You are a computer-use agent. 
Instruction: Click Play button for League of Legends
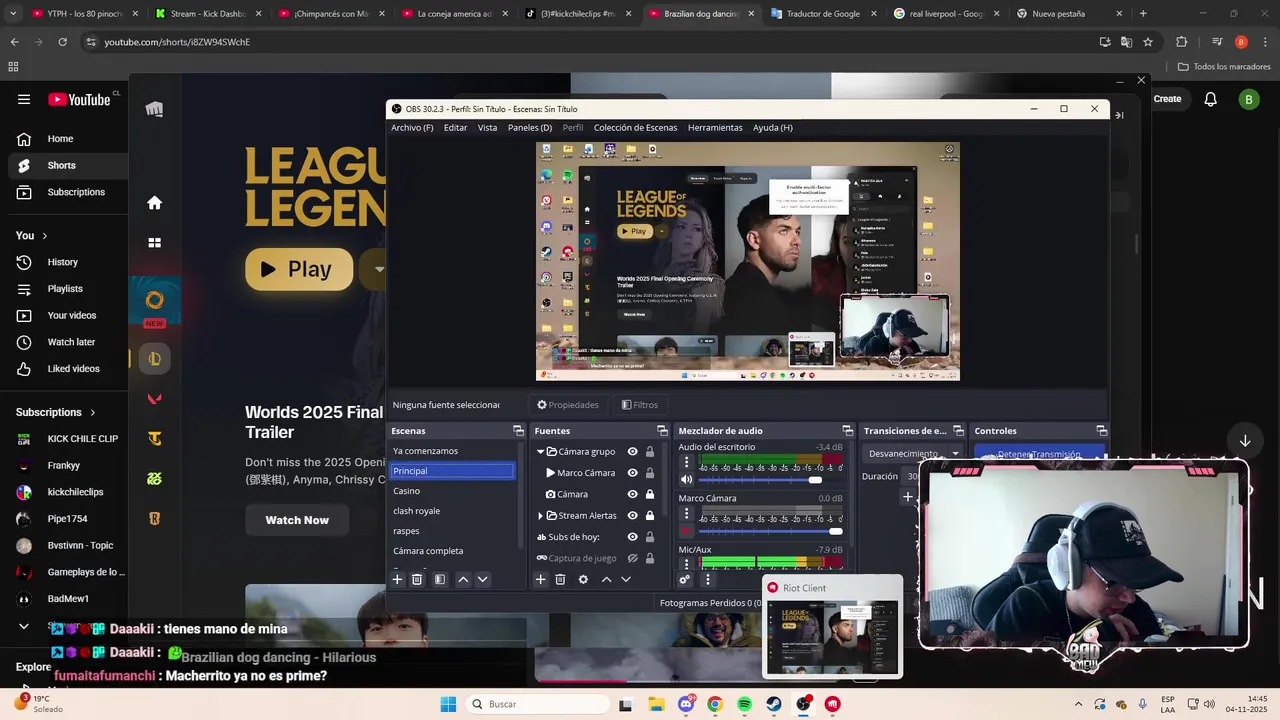tap(298, 269)
